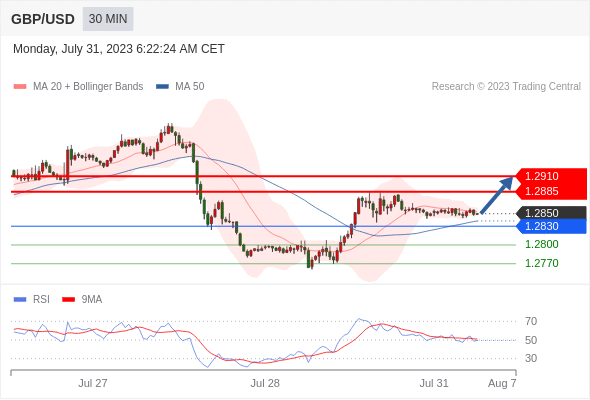Click the Jul 28 date axis label

[x=265, y=383]
